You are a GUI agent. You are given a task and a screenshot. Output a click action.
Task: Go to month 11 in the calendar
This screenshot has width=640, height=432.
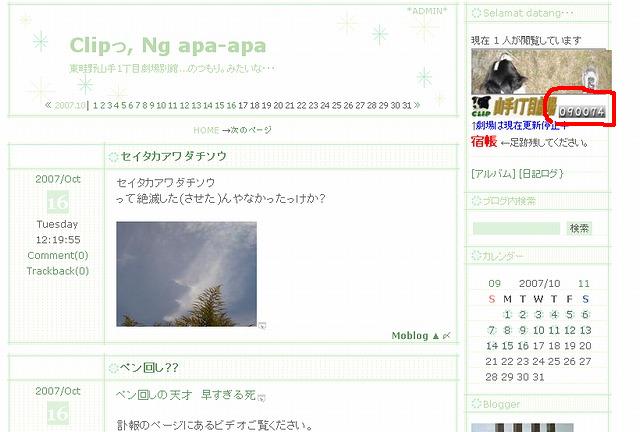pyautogui.click(x=584, y=283)
